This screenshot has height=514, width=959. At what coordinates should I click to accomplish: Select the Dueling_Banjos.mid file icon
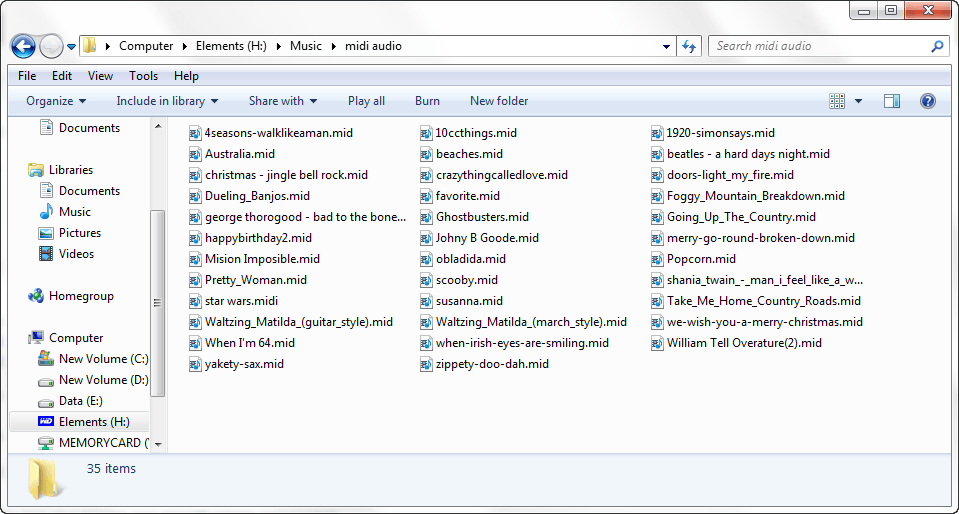pos(195,196)
